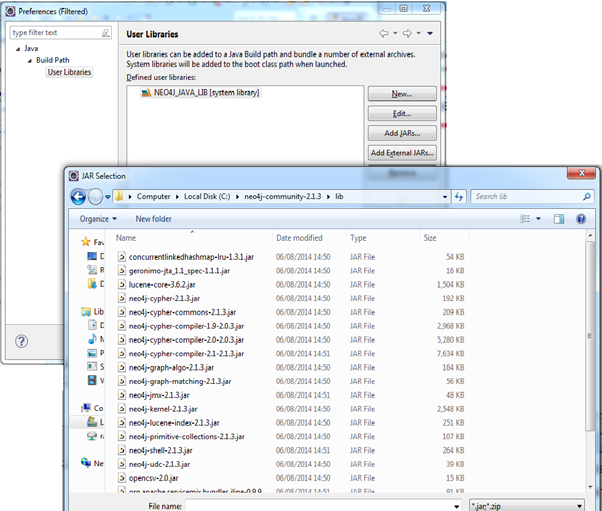Click Favorites star icon in navigation pane
Image resolution: width=602 pixels, height=511 pixels.
coord(85,242)
